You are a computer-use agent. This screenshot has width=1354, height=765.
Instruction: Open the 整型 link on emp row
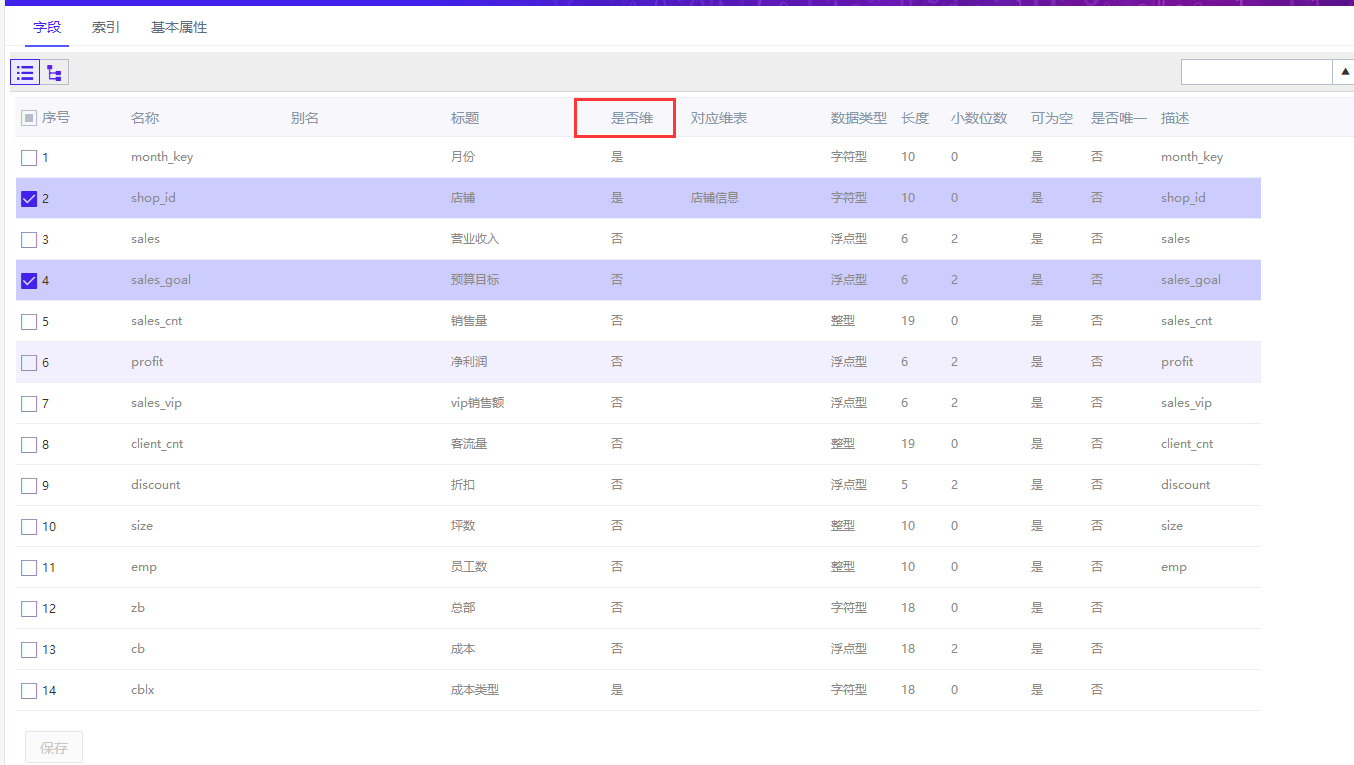tap(843, 566)
